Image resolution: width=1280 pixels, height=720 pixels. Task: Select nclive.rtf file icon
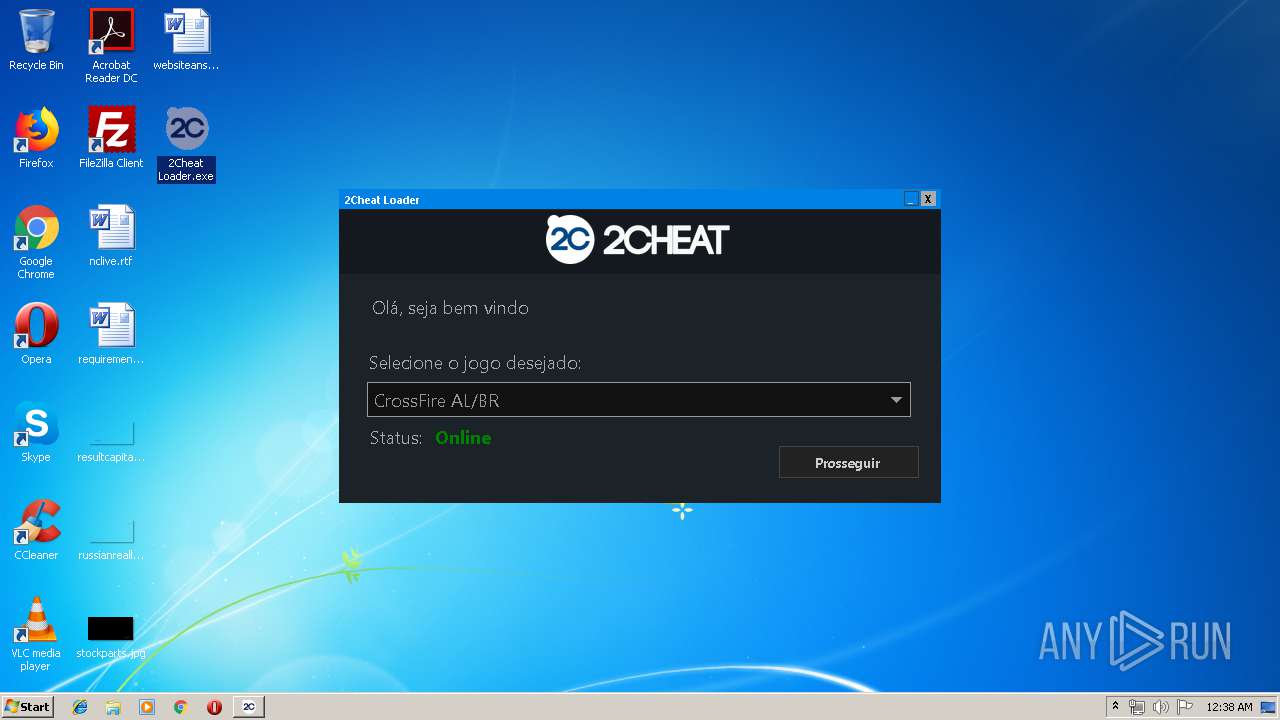[111, 236]
